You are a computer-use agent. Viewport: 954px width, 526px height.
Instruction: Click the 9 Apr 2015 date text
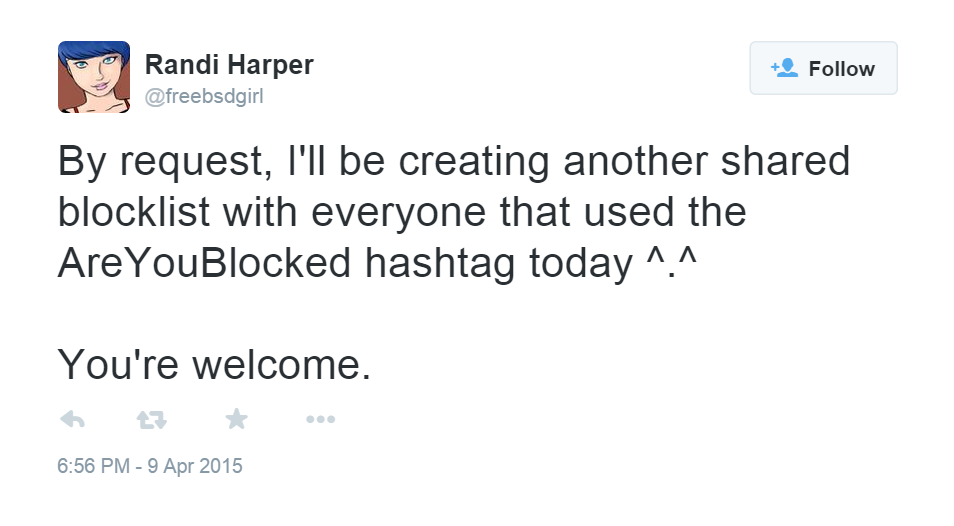[x=195, y=466]
